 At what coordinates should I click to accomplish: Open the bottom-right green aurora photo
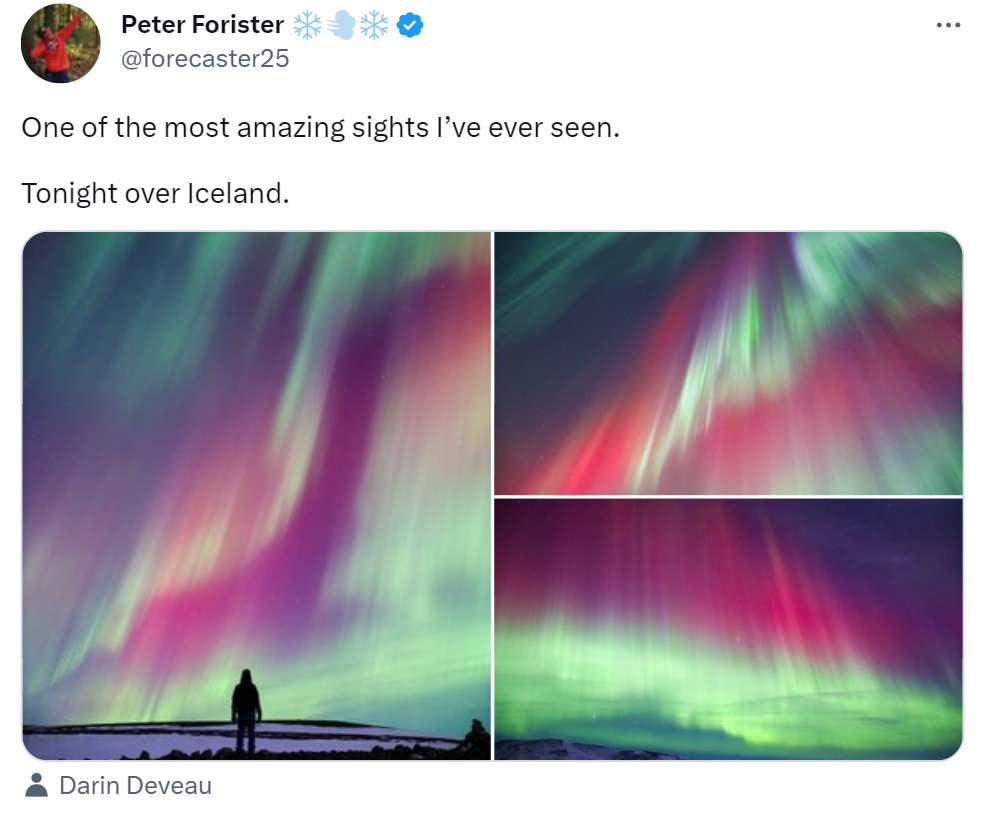(x=728, y=629)
